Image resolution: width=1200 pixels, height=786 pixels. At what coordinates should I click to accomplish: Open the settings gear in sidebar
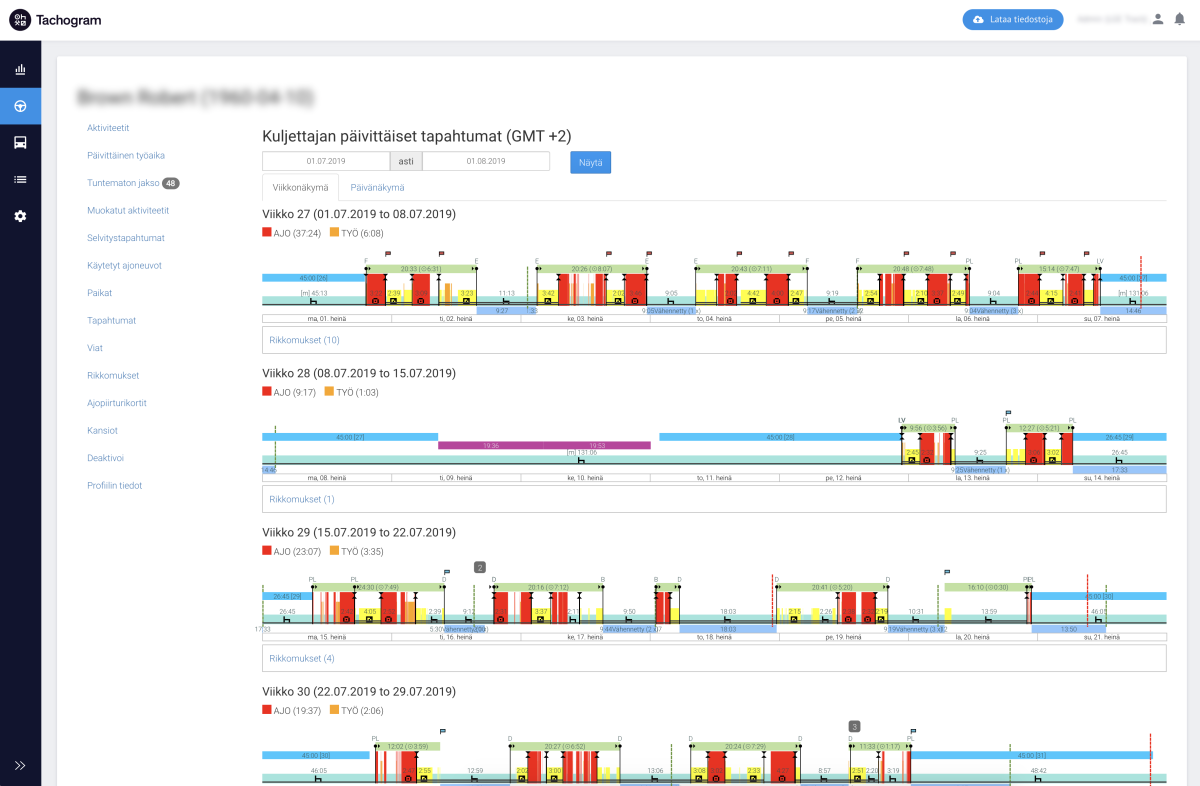(x=20, y=216)
